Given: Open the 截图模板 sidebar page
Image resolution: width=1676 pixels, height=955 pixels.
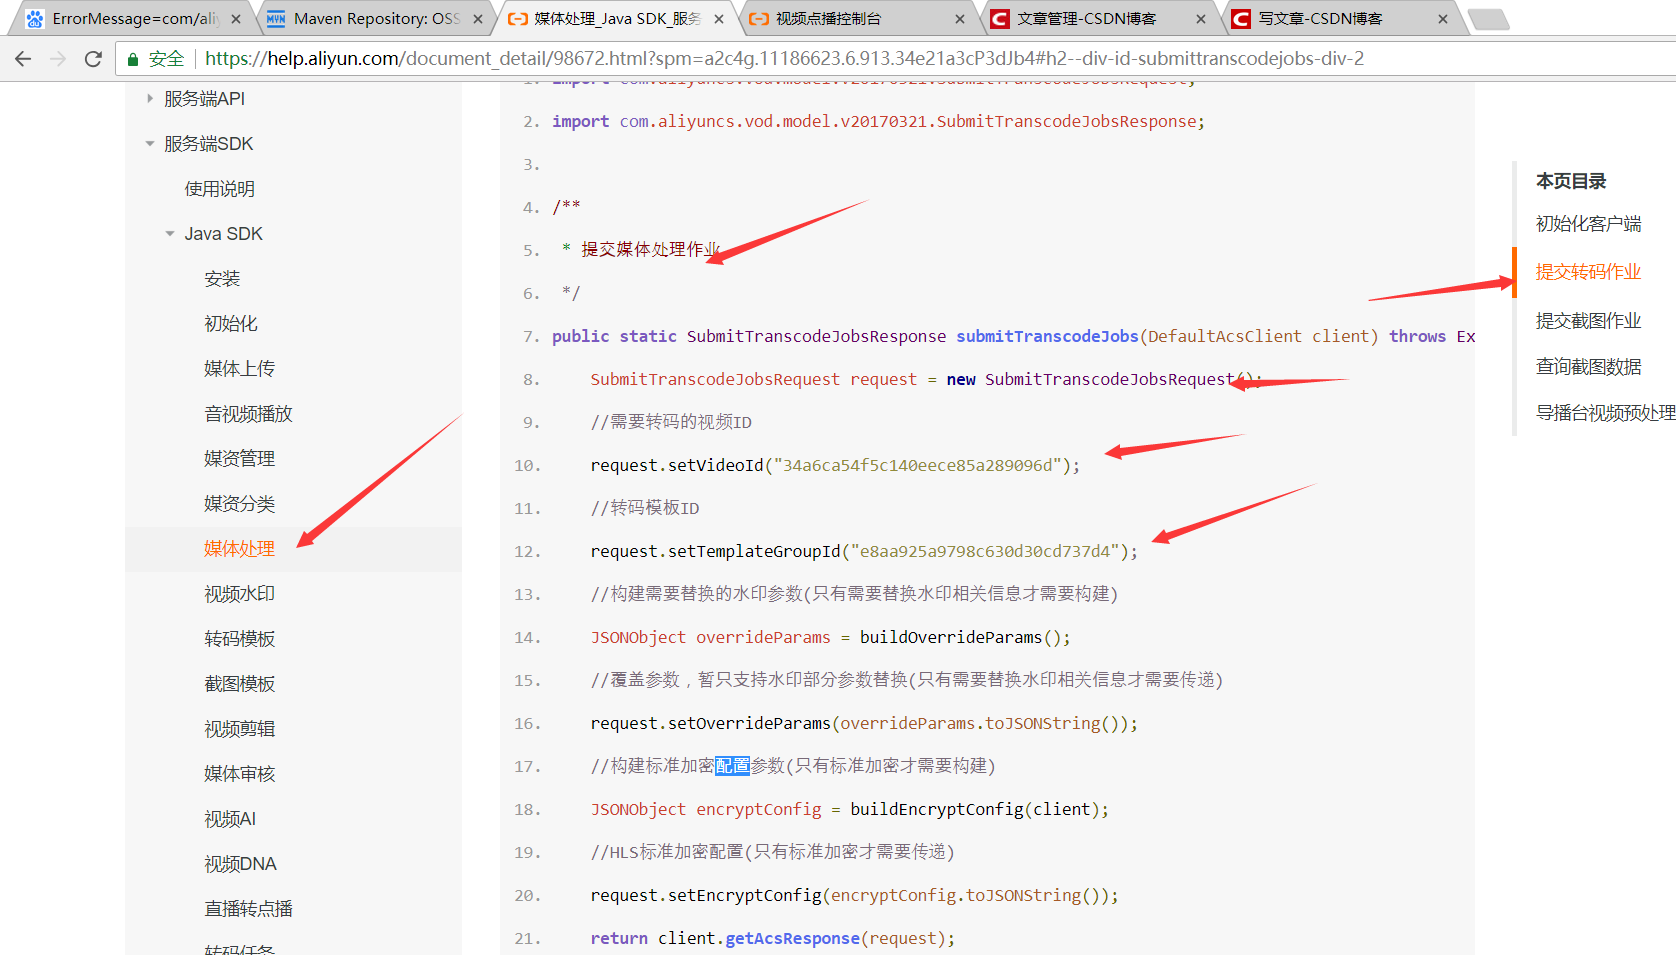Looking at the screenshot, I should [239, 684].
